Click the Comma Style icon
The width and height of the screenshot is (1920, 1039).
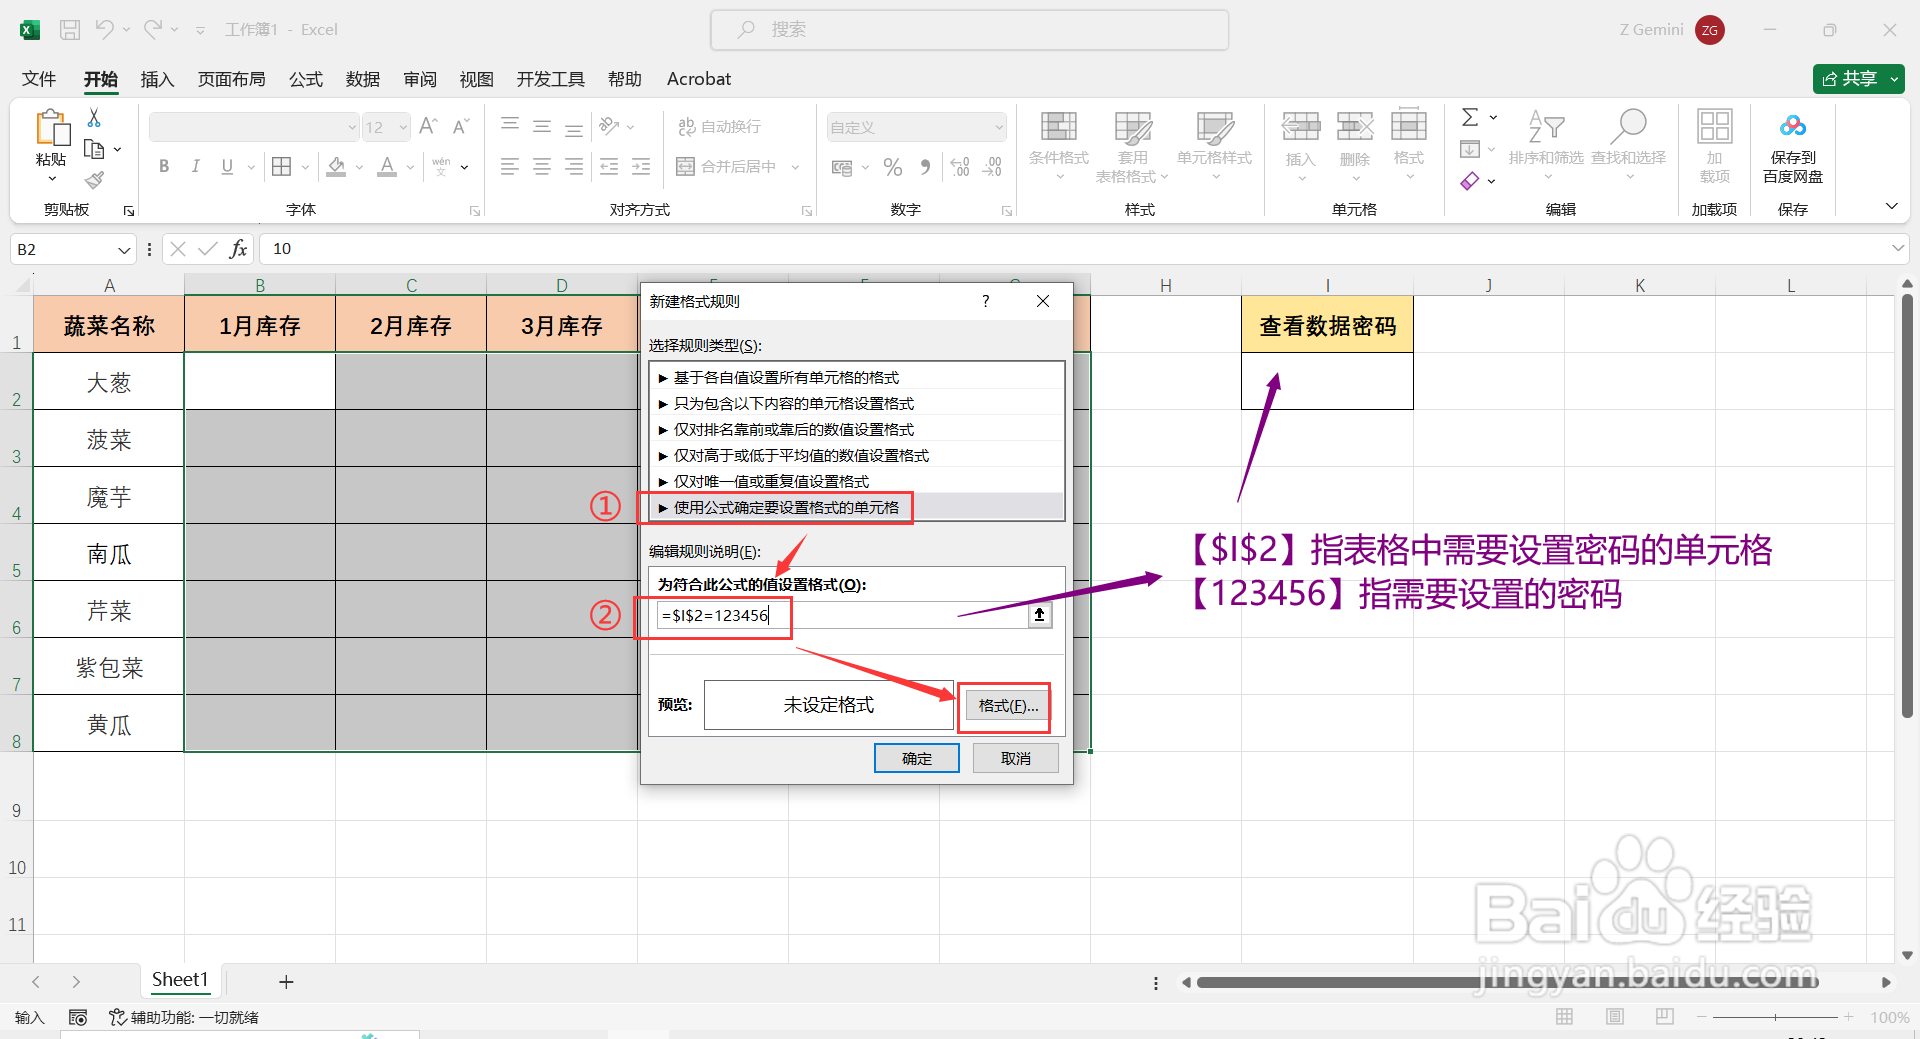click(925, 167)
